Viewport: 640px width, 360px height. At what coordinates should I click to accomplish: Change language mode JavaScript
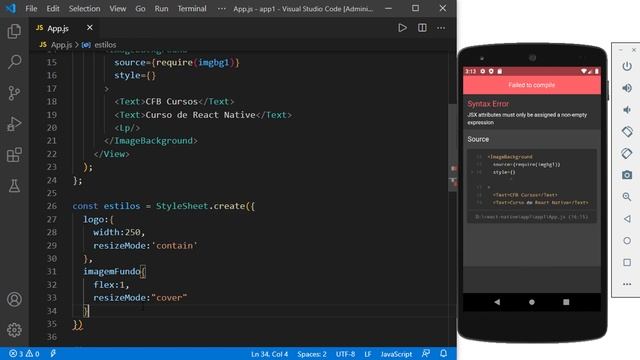[x=396, y=354]
